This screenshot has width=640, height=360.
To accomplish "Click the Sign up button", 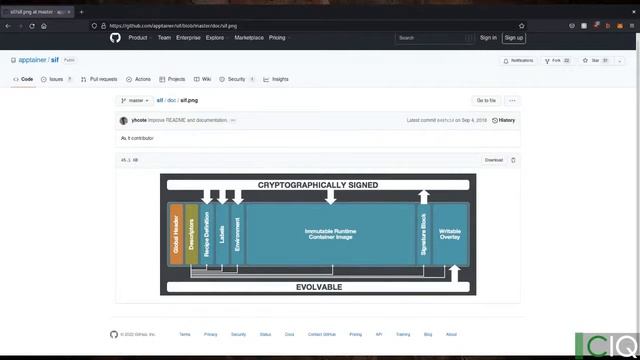I will (x=513, y=38).
